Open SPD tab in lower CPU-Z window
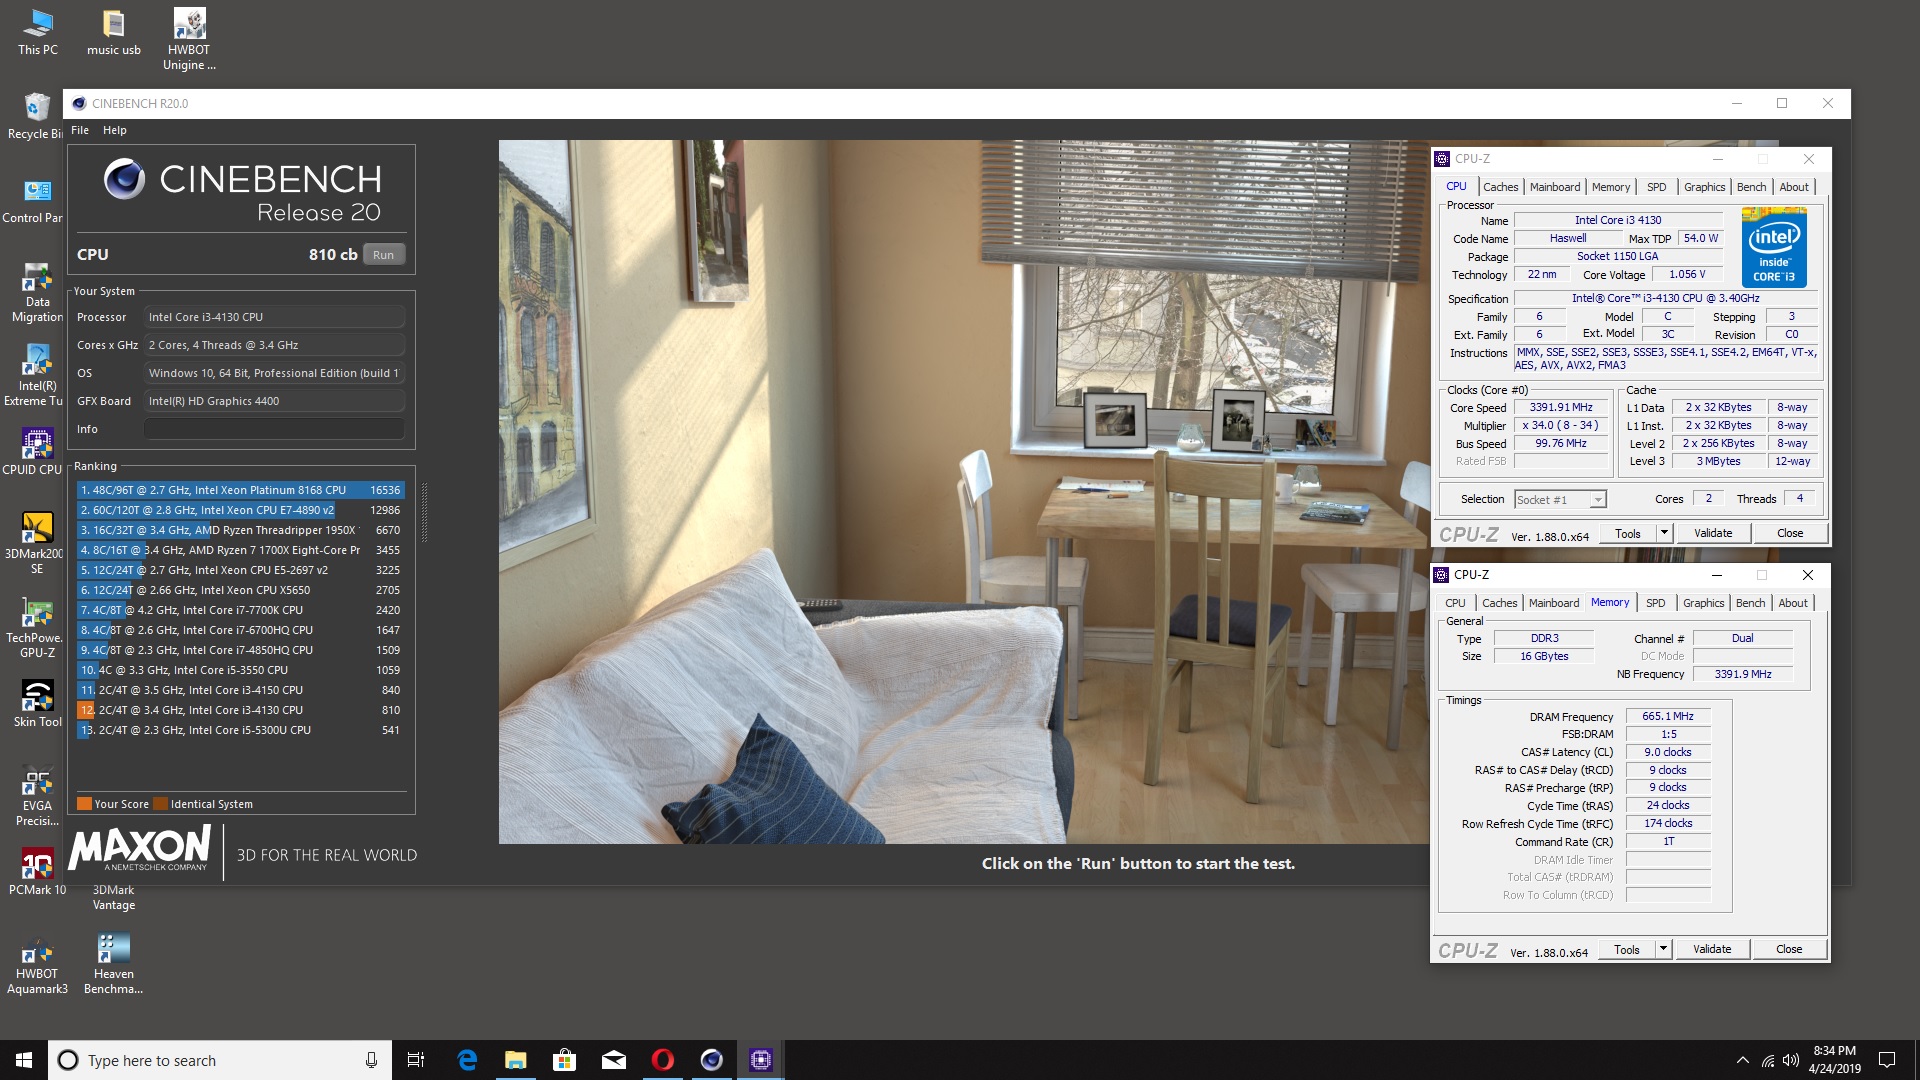 click(x=1656, y=603)
